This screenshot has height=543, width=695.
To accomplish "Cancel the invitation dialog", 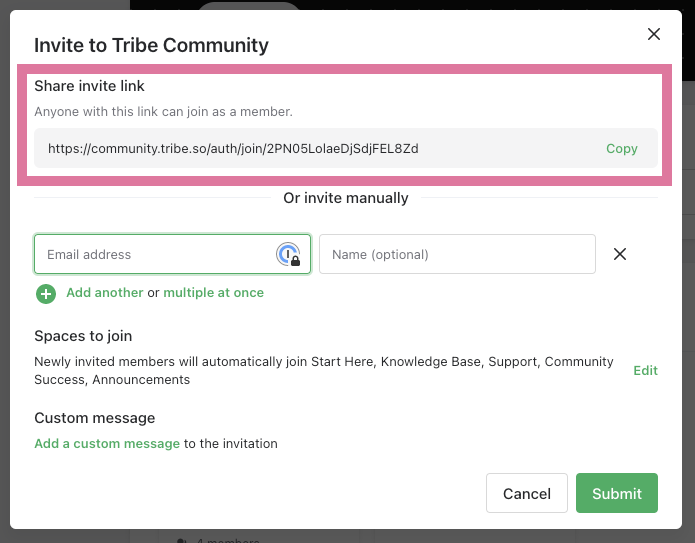I will click(527, 493).
